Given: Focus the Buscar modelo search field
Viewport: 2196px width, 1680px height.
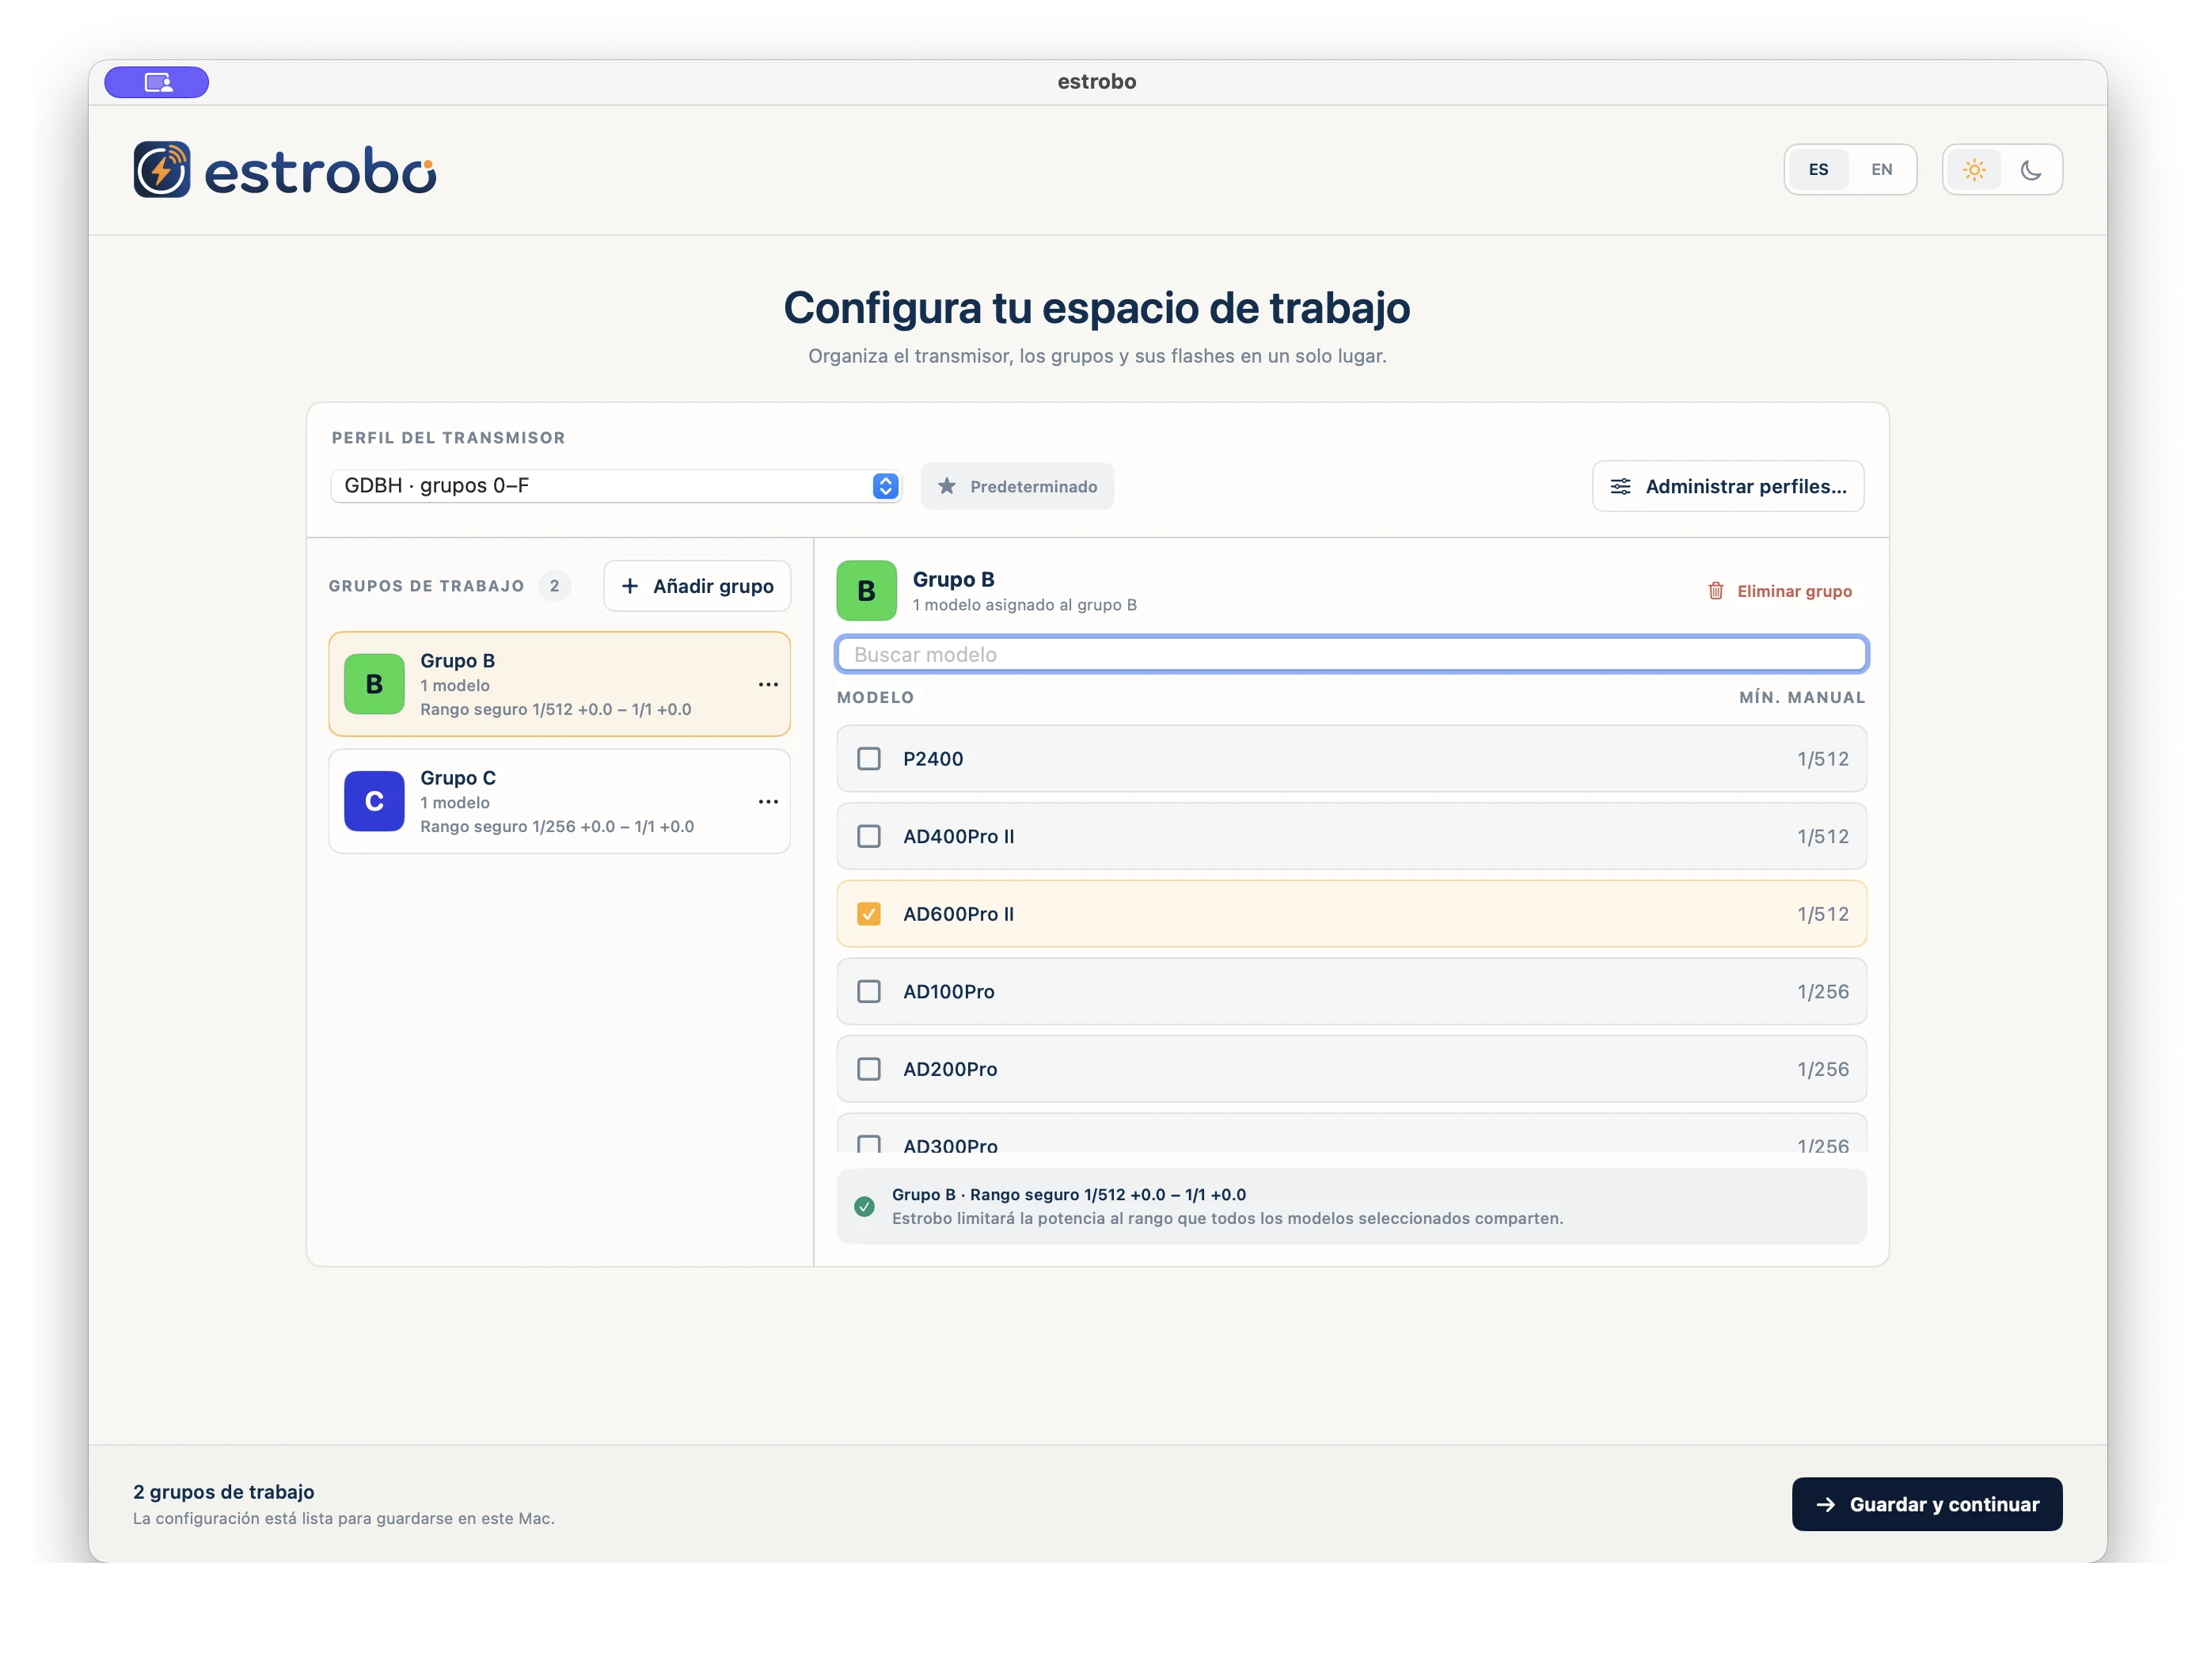Looking at the screenshot, I should (x=1351, y=654).
